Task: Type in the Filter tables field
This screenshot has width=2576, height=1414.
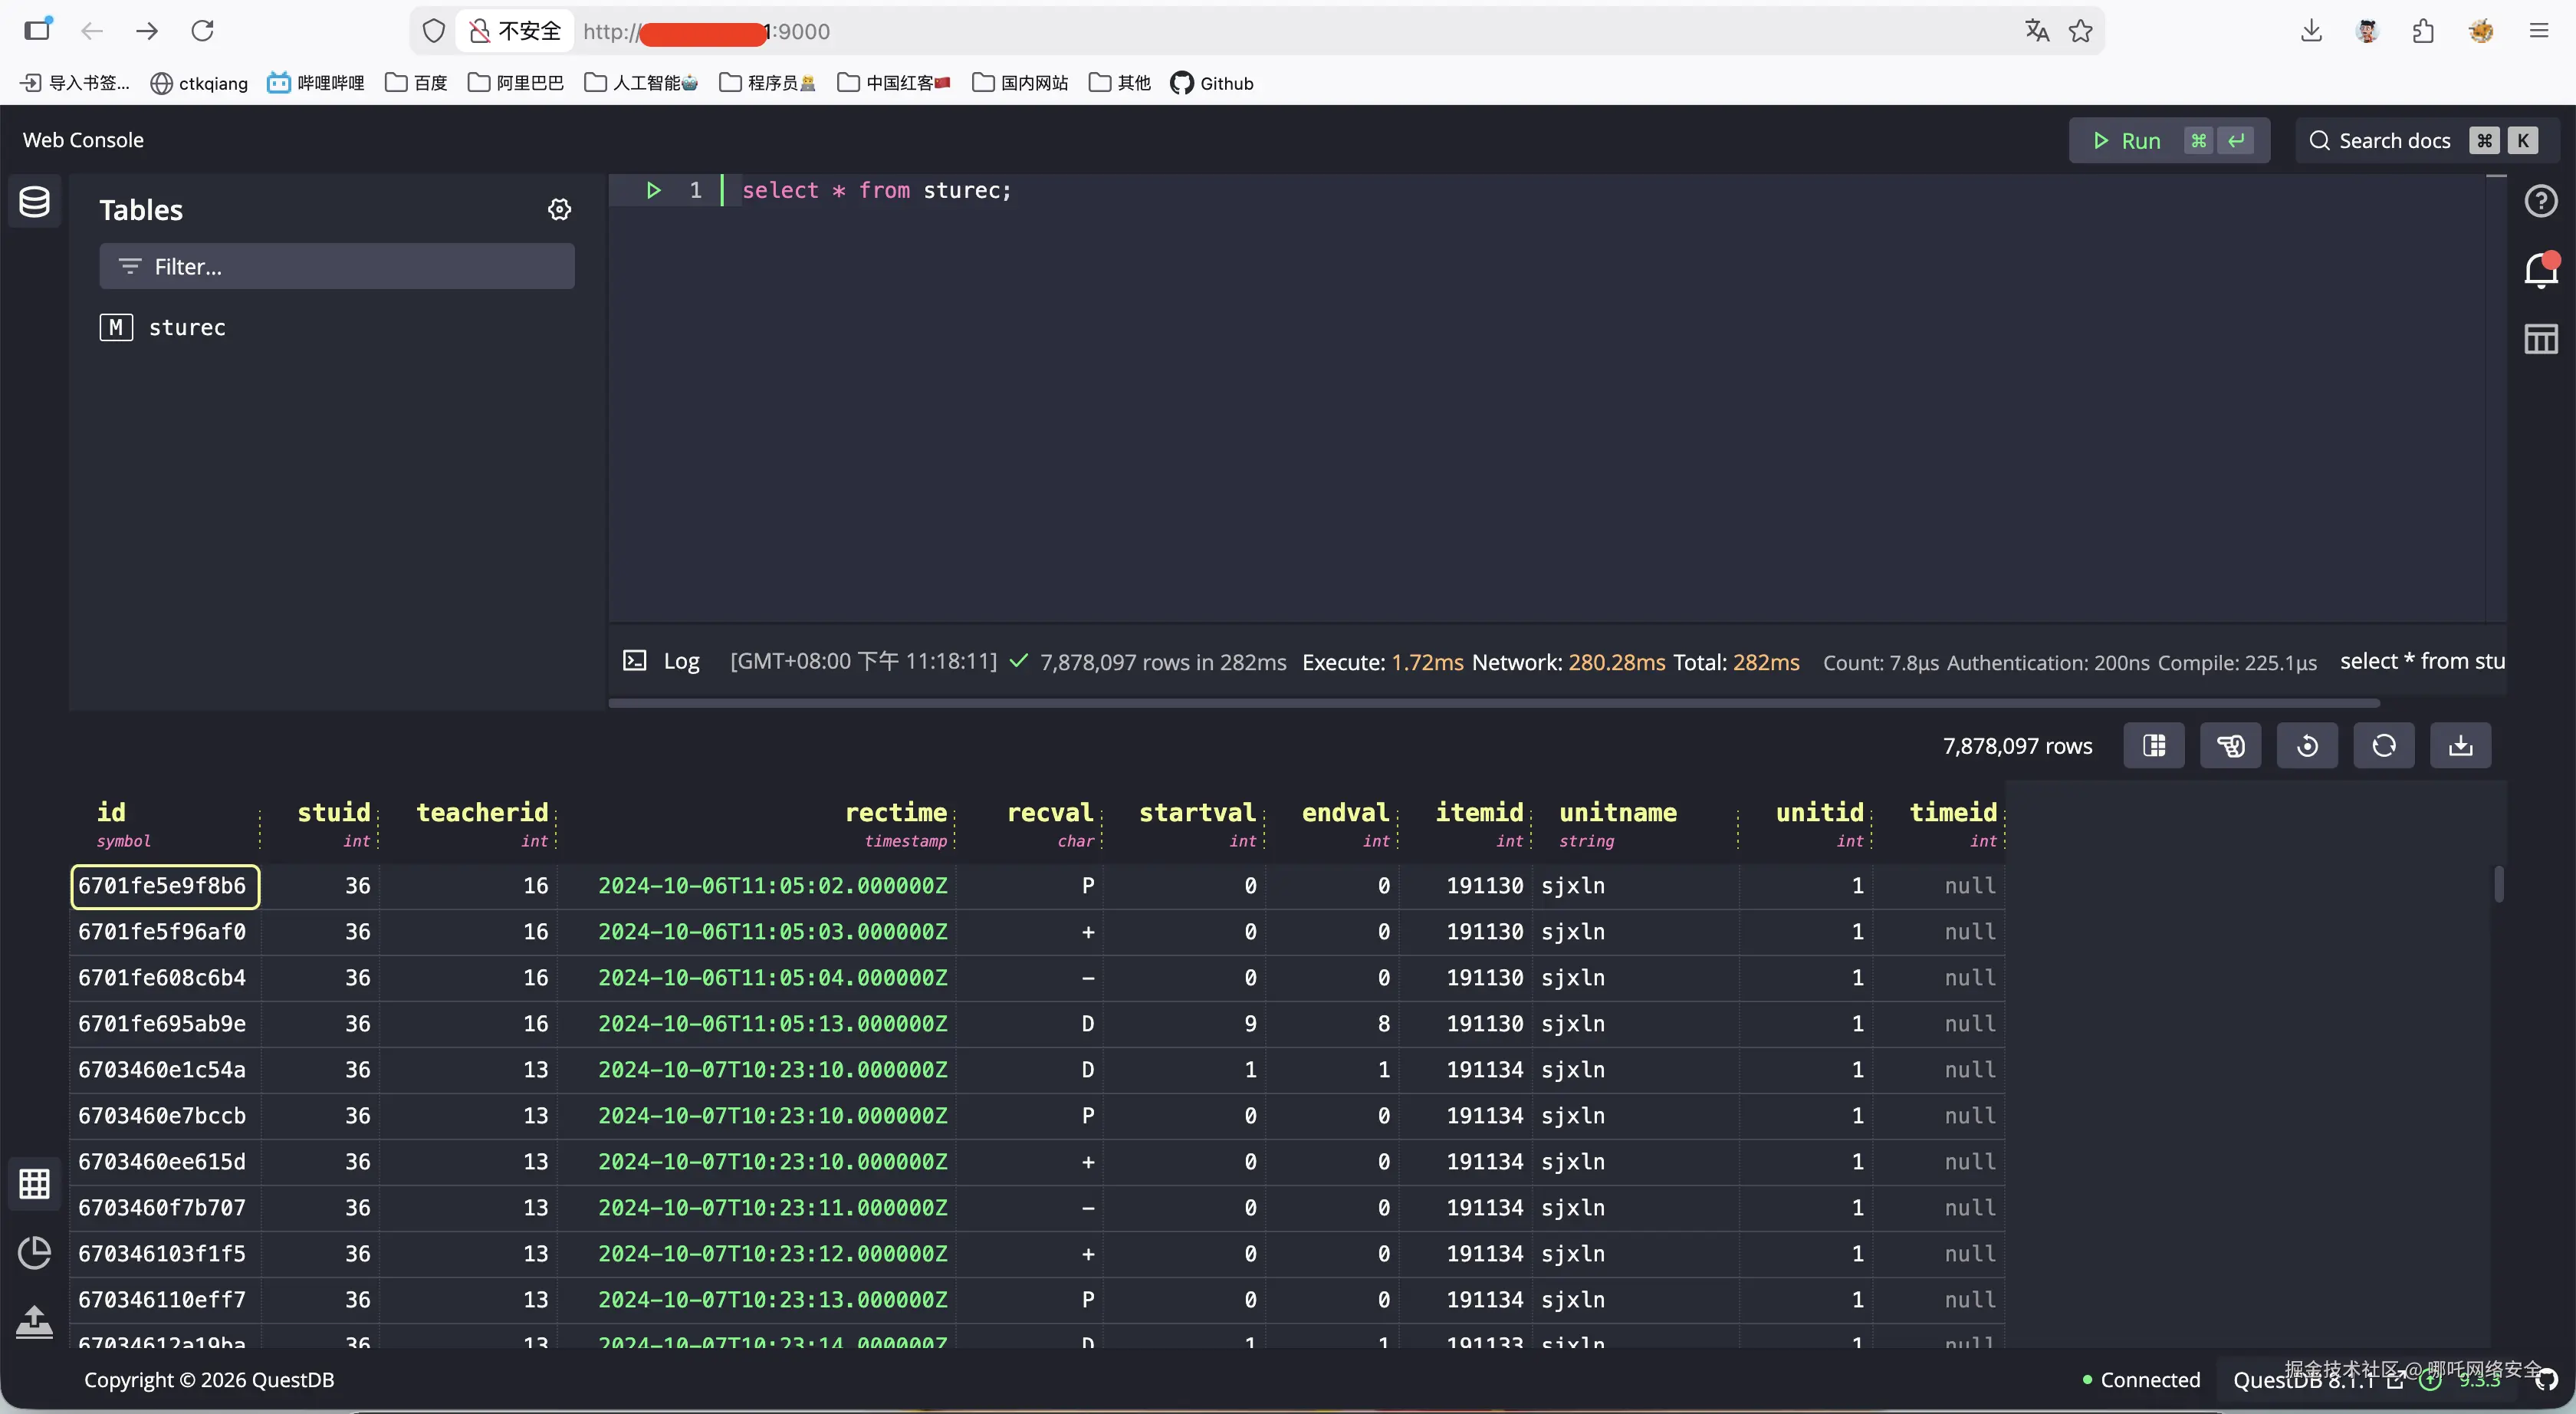Action: click(336, 266)
